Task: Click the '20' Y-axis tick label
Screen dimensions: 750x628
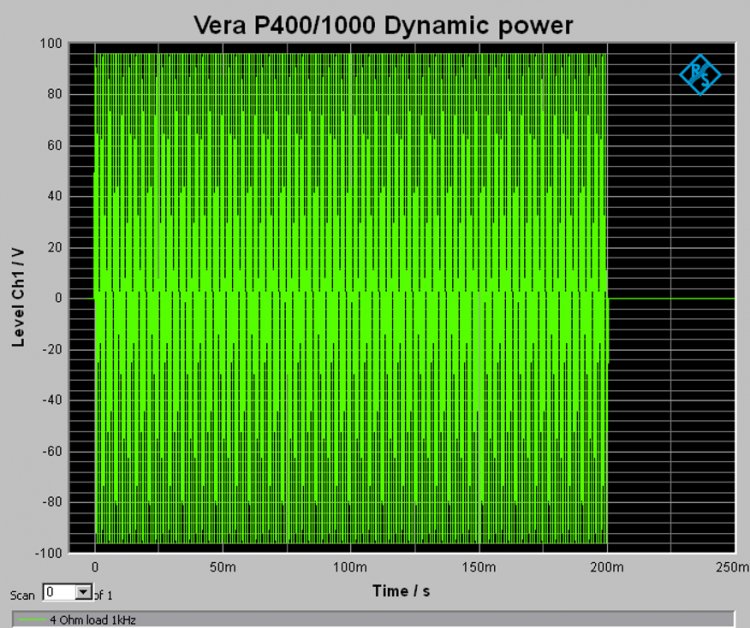Action: coord(55,248)
